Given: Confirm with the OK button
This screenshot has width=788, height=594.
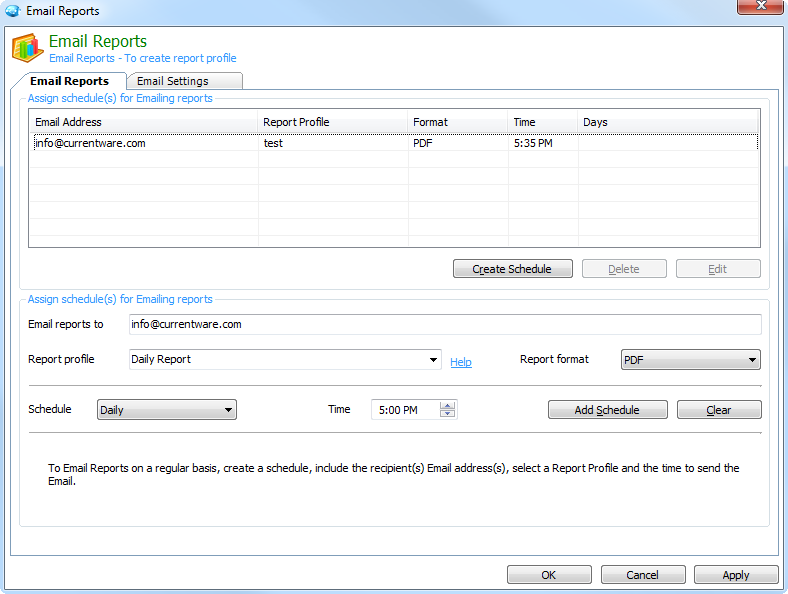Looking at the screenshot, I should [x=549, y=574].
